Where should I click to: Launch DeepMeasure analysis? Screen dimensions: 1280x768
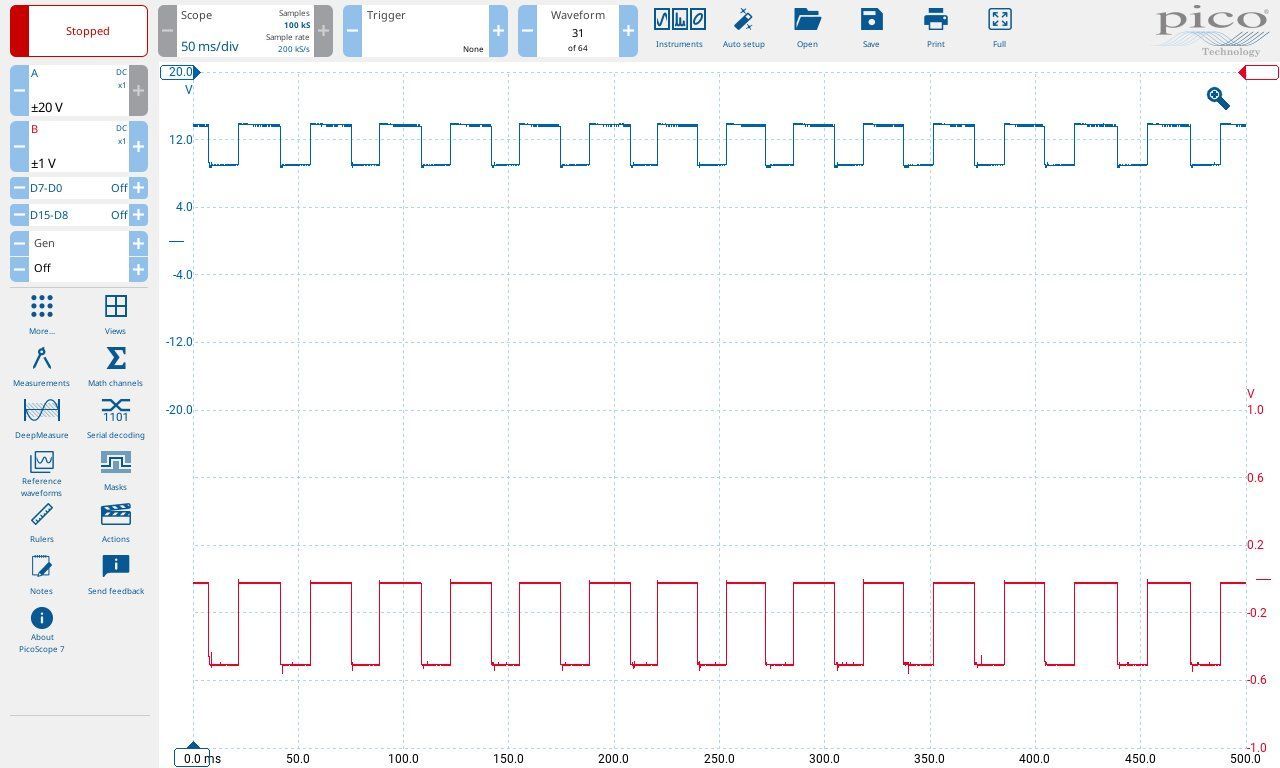coord(41,418)
